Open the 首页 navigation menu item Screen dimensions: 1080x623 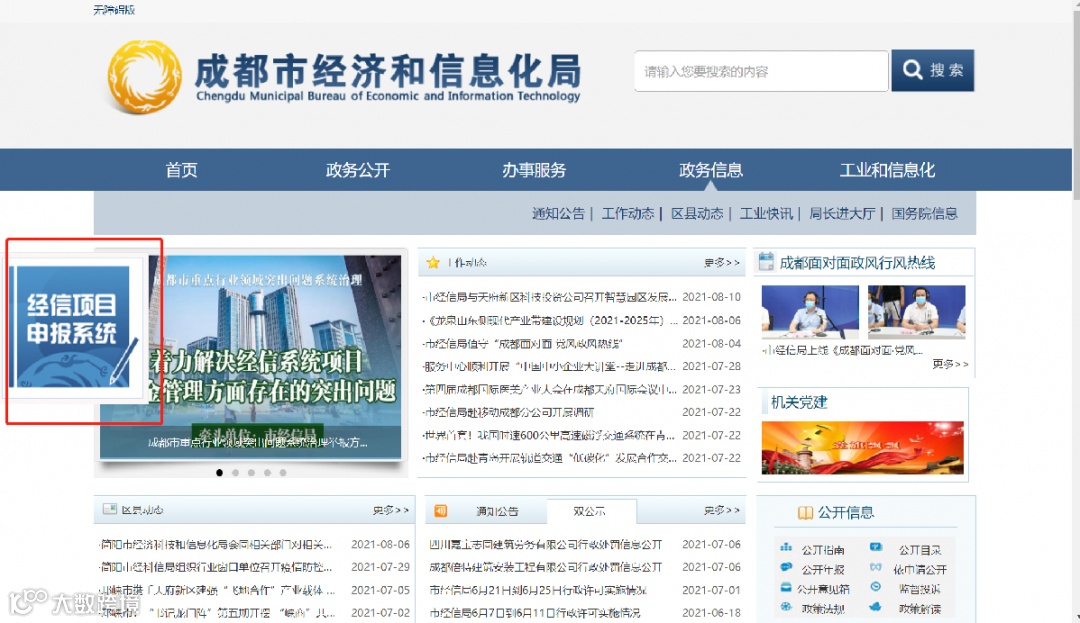coord(181,170)
